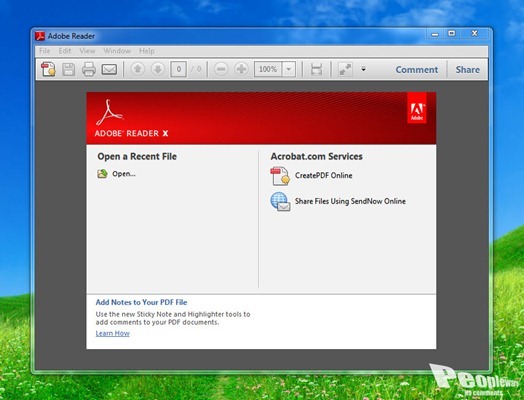Viewport: 524px width, 400px height.
Task: Go to previous page with up arrow
Action: coord(137,69)
